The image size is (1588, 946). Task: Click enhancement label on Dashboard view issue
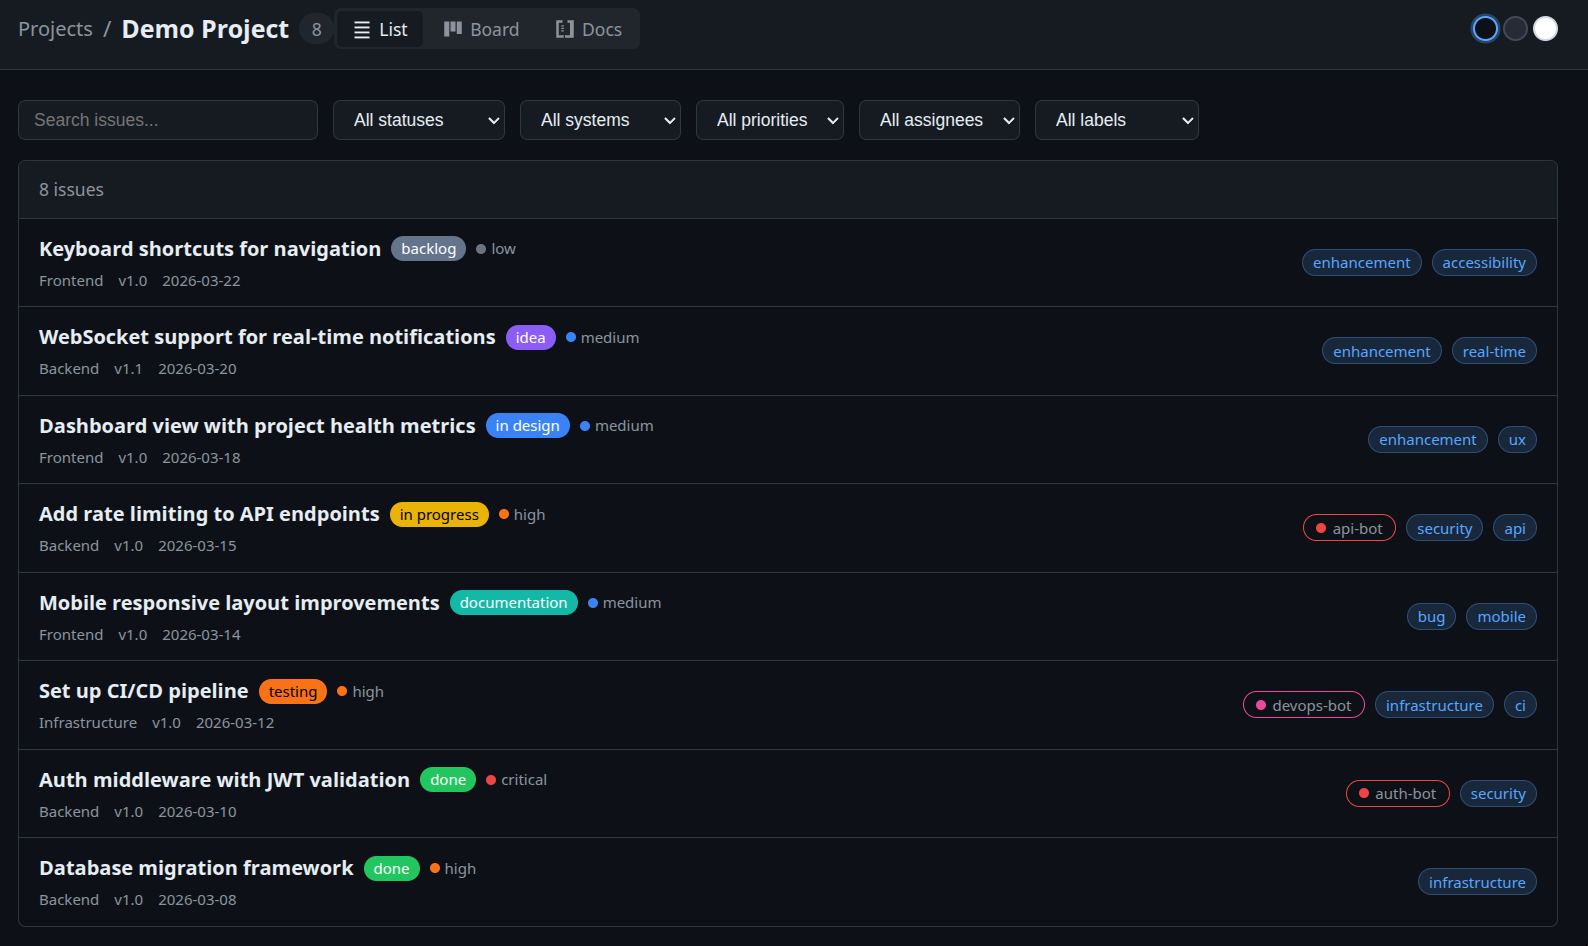click(1427, 440)
